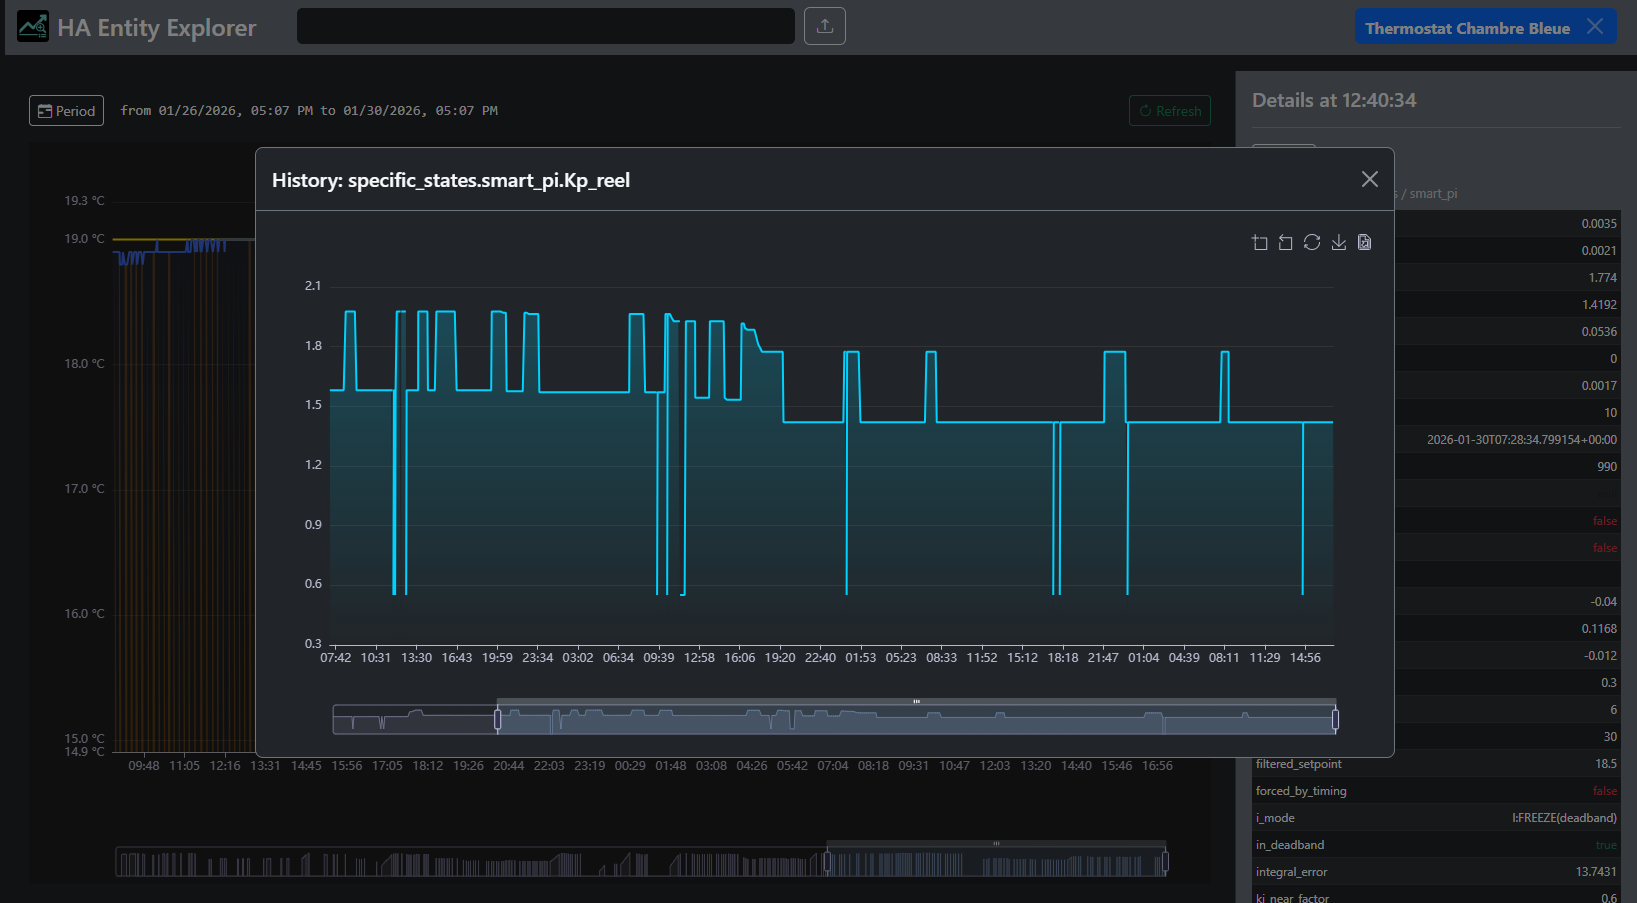
Task: Select the integral_error attribute row
Action: 1435,872
